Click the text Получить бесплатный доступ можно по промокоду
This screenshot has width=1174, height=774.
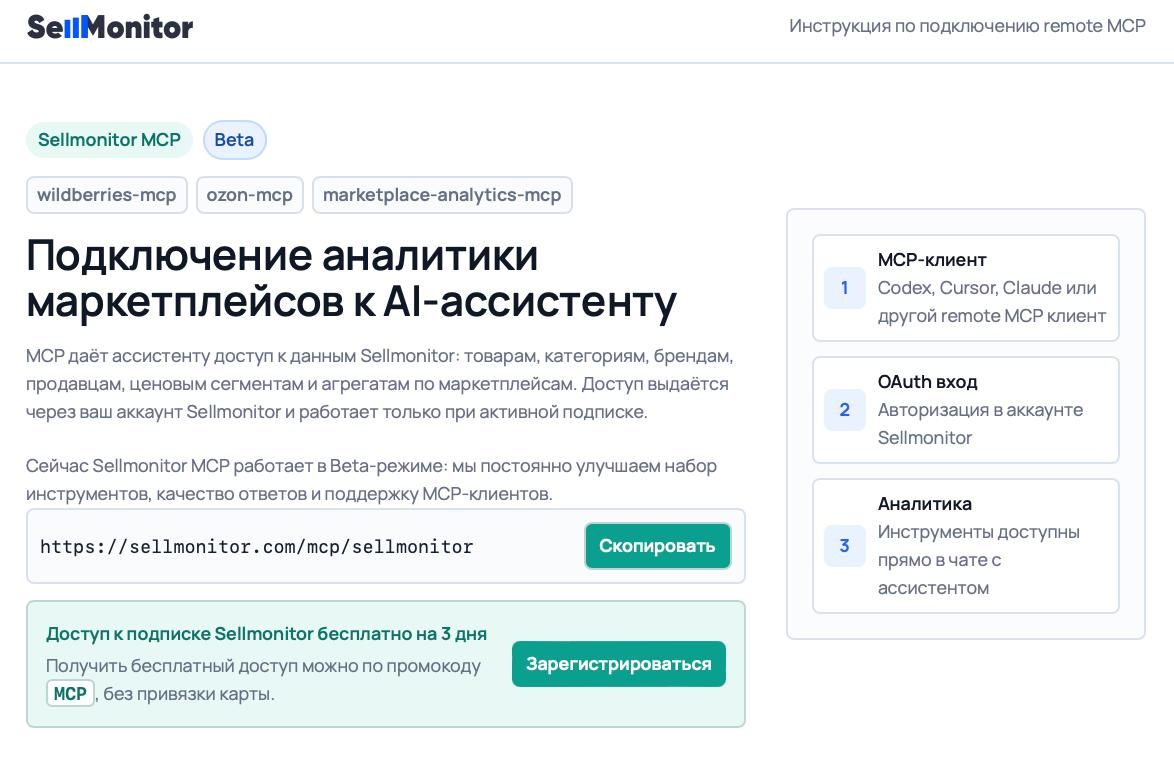pos(264,666)
